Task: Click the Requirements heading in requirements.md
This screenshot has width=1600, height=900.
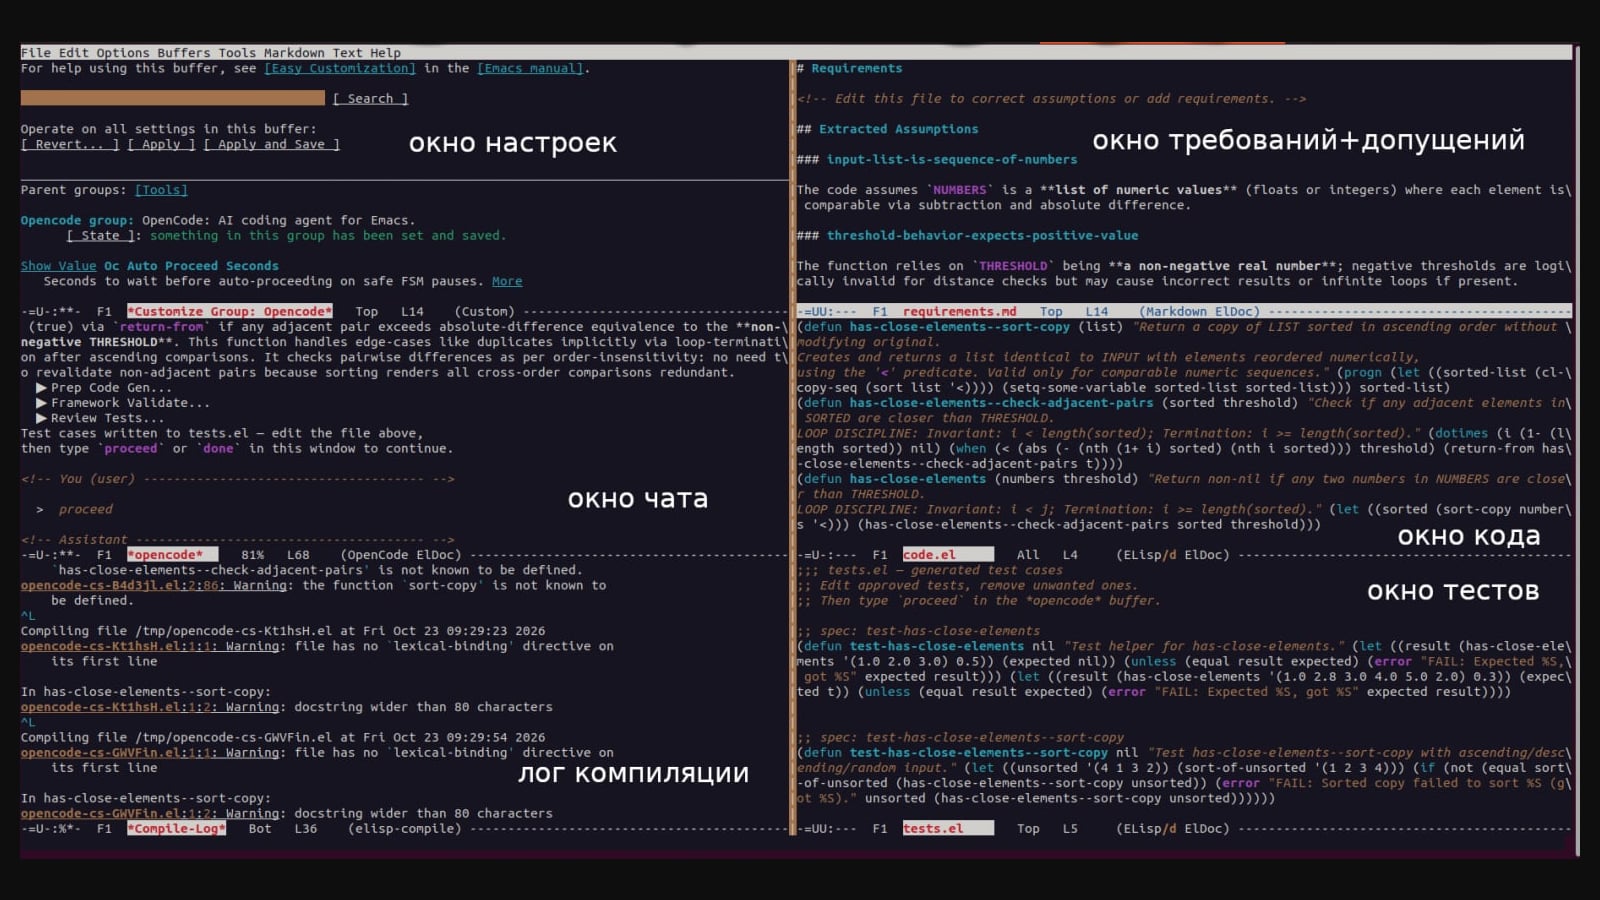Action: click(850, 68)
